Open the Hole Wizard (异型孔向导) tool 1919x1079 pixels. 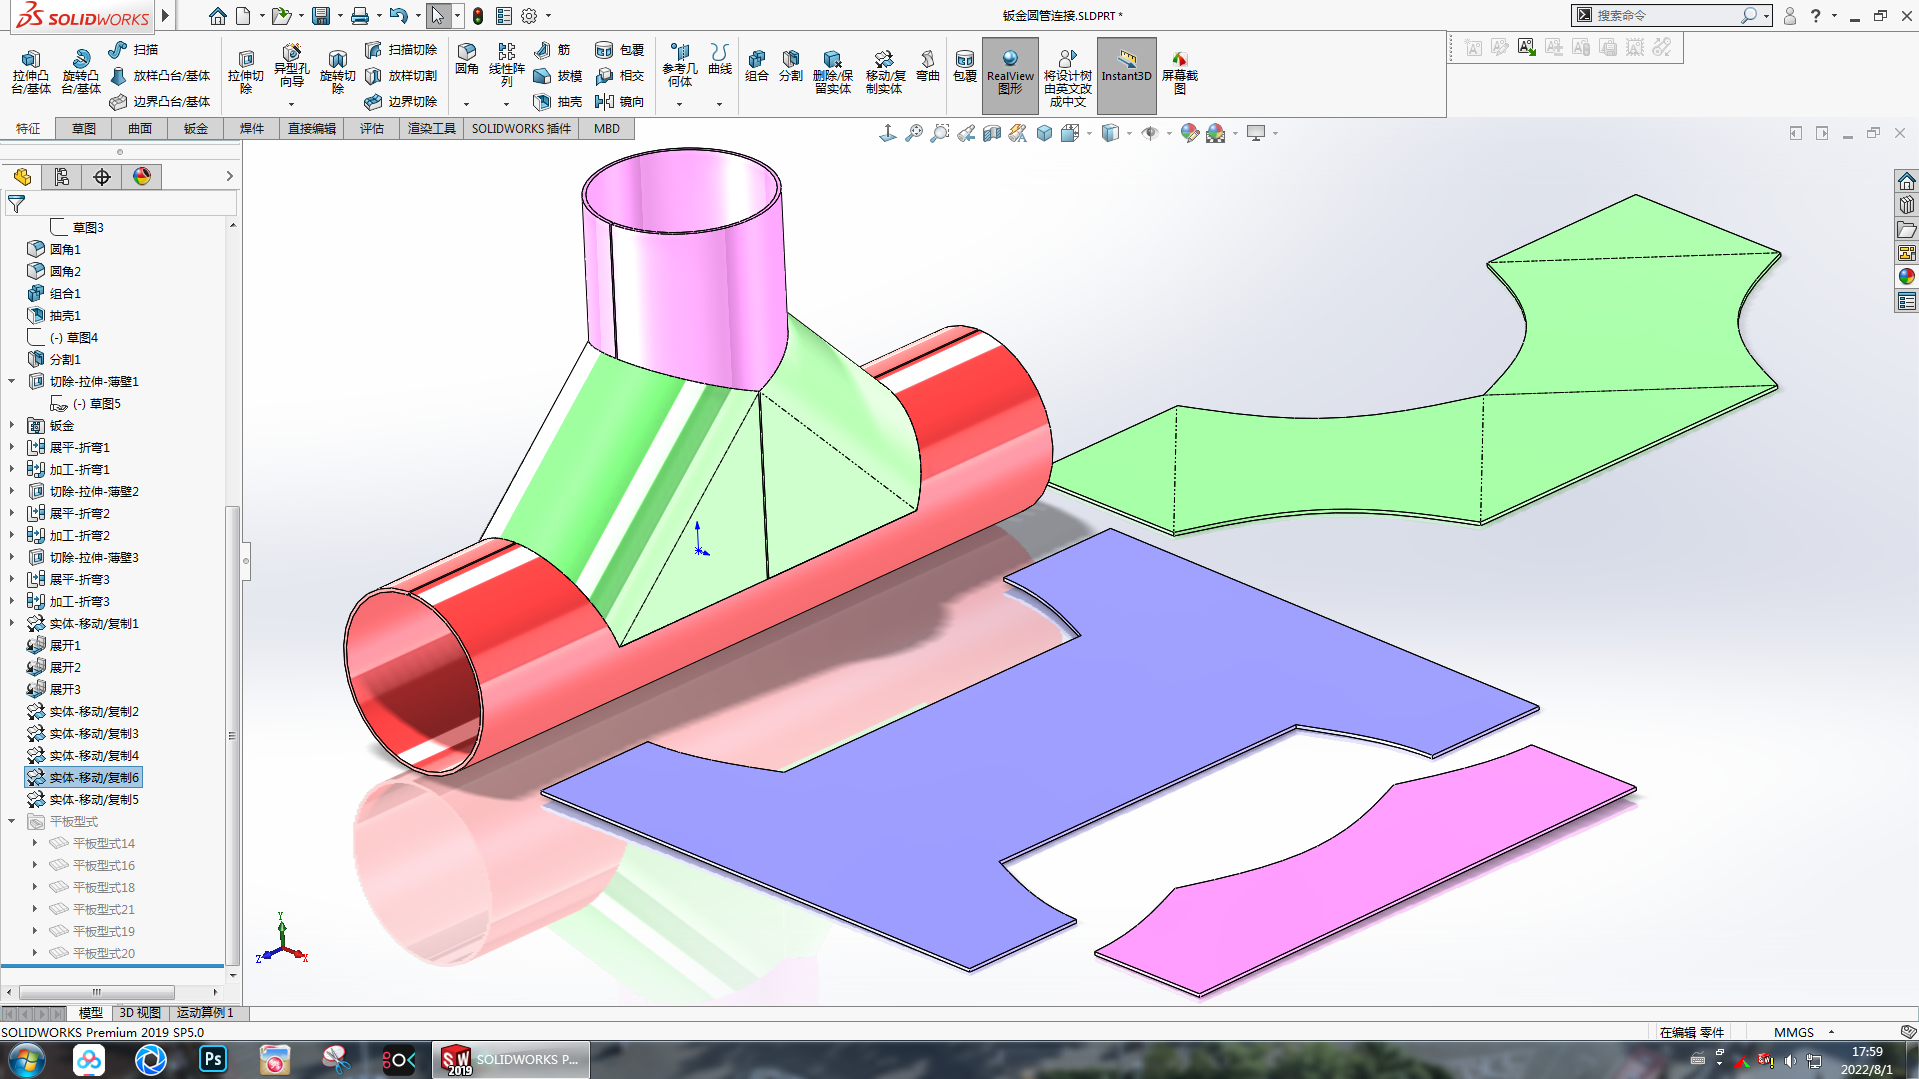(x=291, y=66)
